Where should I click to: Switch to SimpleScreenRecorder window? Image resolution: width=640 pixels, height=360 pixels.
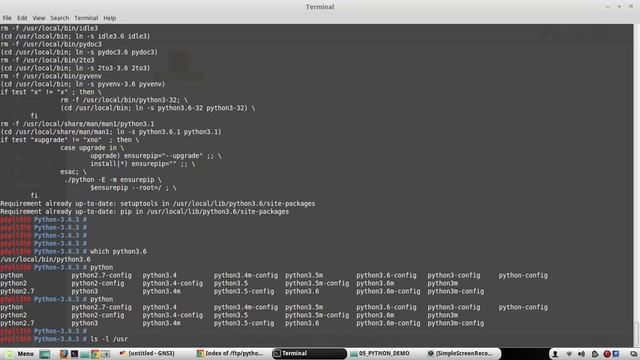click(462, 353)
